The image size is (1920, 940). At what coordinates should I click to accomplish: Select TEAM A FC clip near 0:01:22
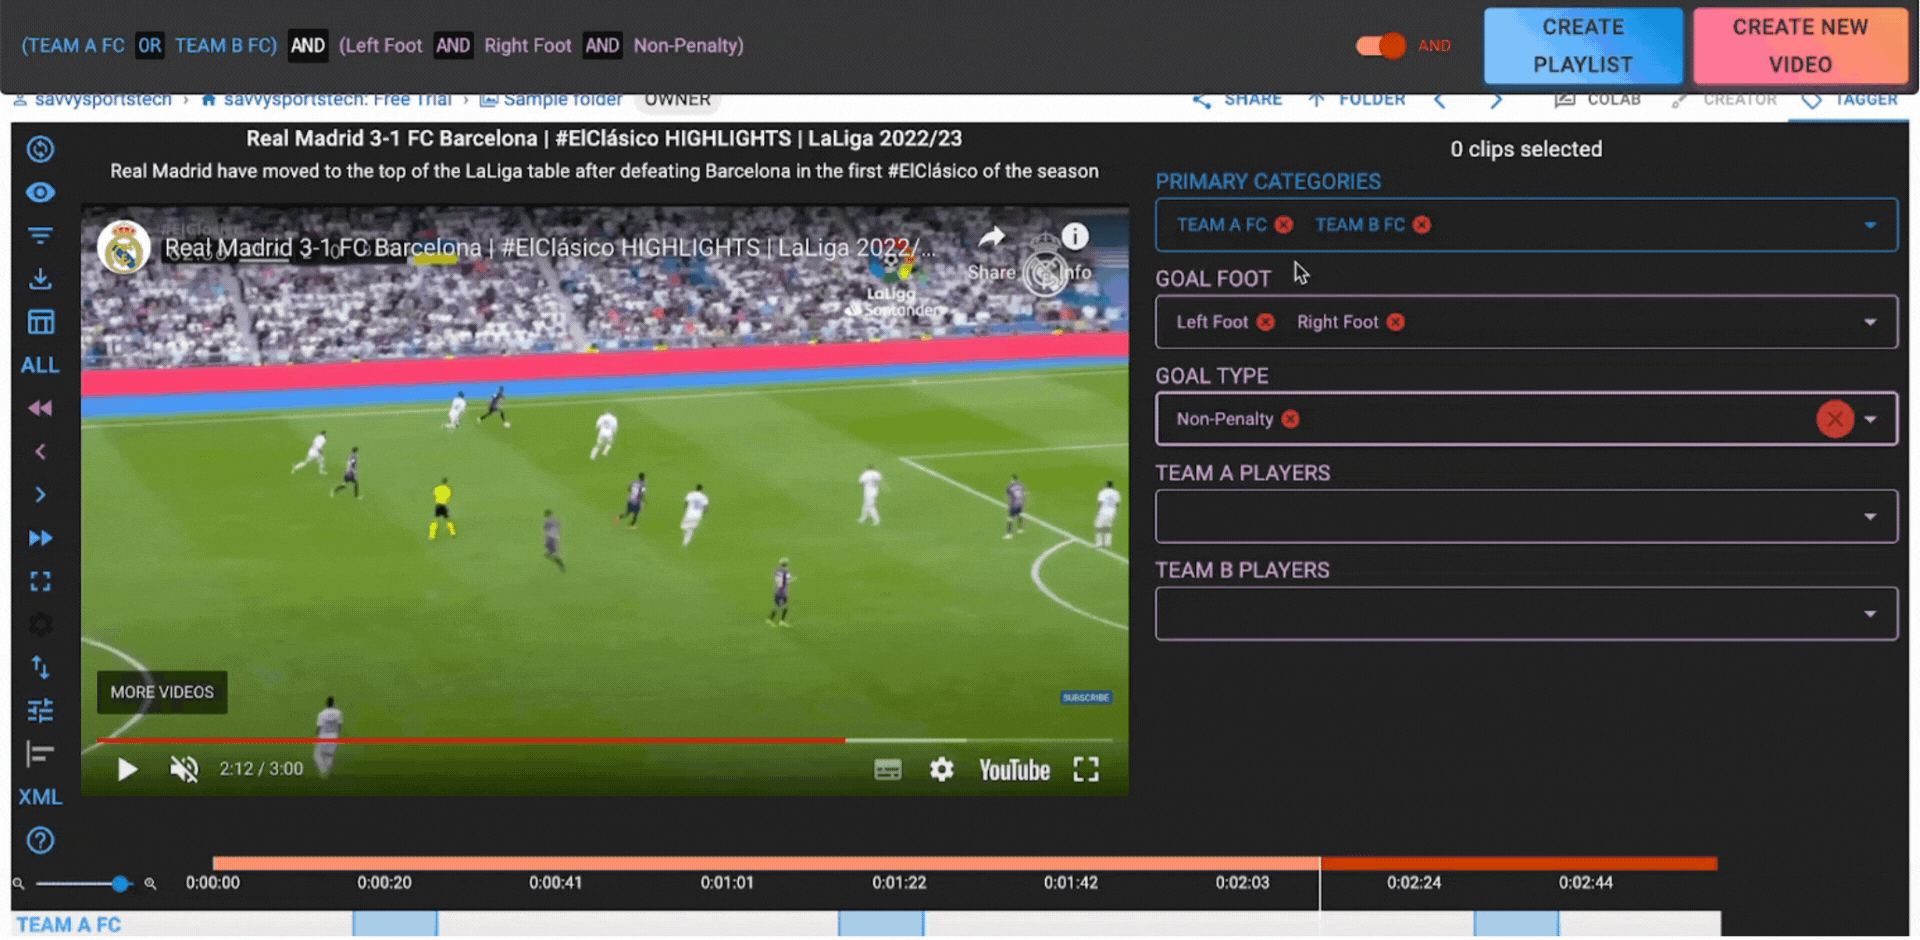881,924
